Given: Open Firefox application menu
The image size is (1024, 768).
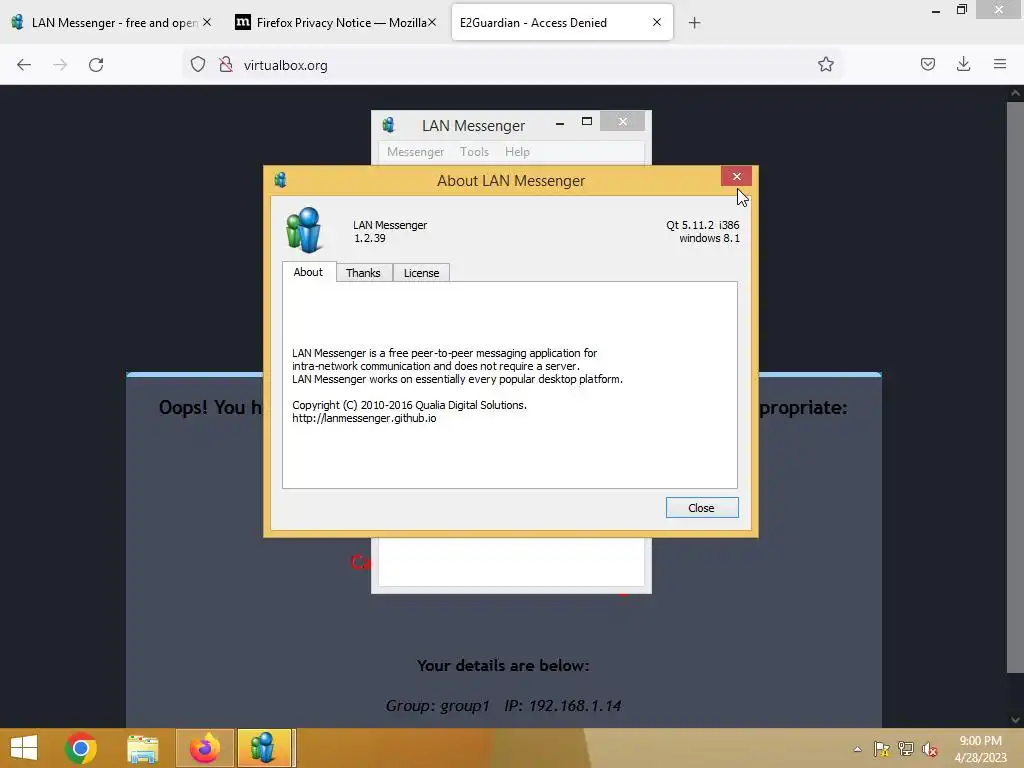Looking at the screenshot, I should pos(999,64).
